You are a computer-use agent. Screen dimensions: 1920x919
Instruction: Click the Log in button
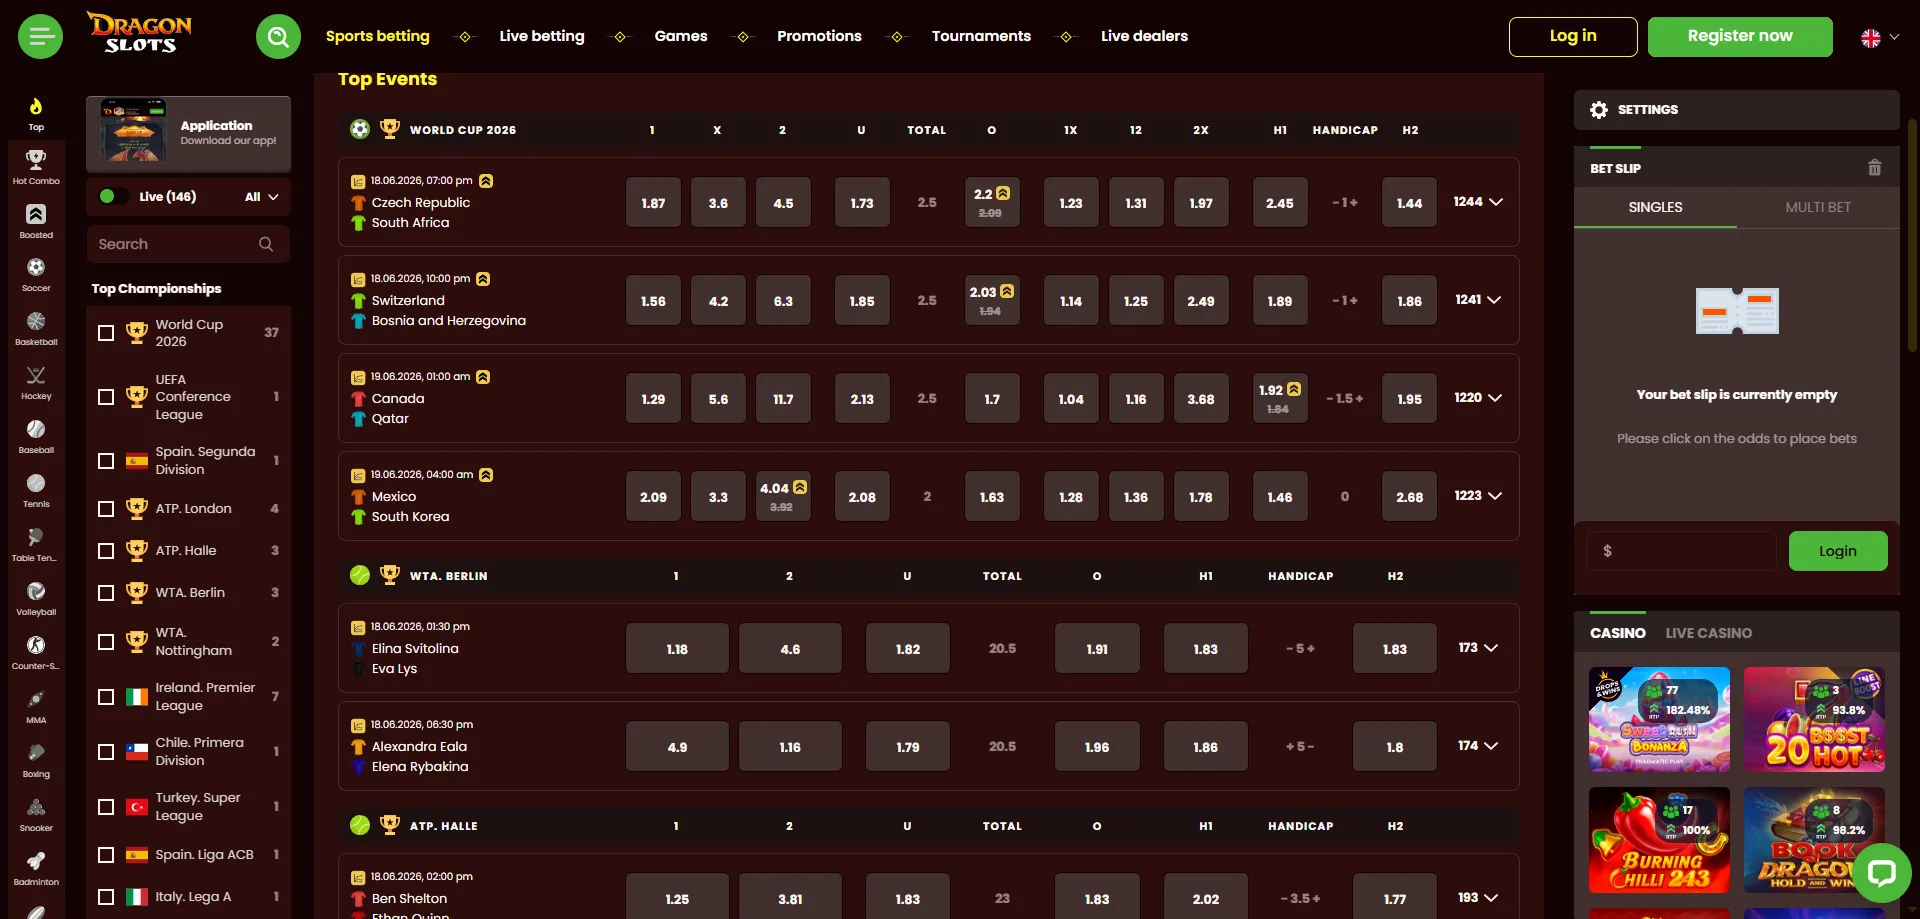[1573, 37]
